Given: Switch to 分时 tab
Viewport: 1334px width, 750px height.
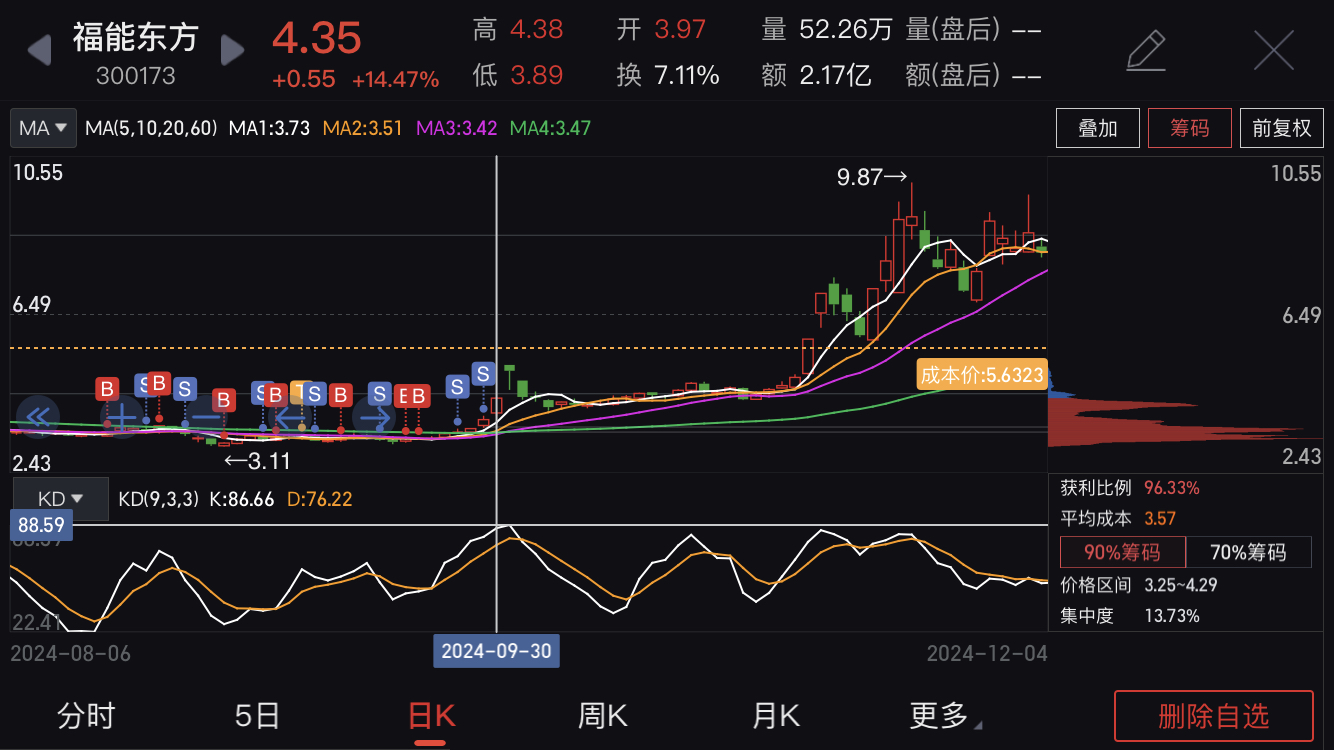Looking at the screenshot, I should pyautogui.click(x=86, y=715).
